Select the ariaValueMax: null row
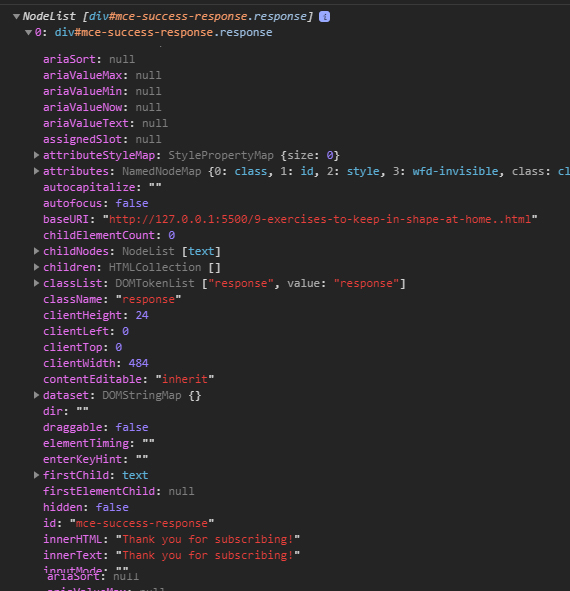The height and width of the screenshot is (591, 570). (x=102, y=75)
